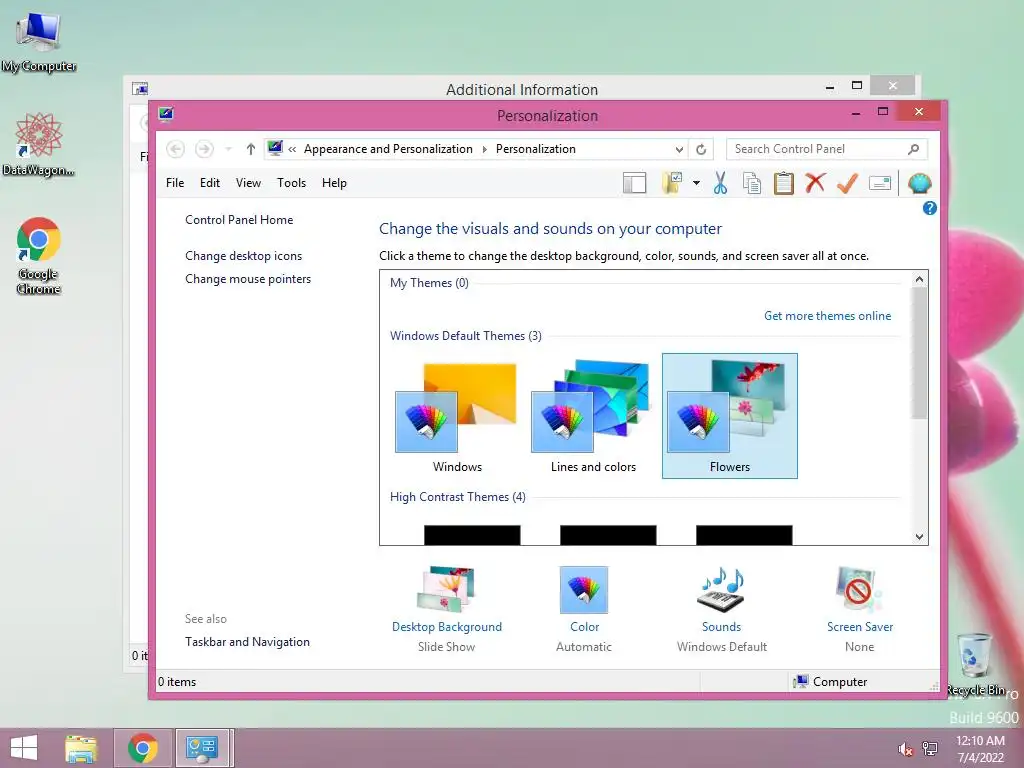1024x768 pixels.
Task: Click the Refresh button in address bar
Action: [x=701, y=150]
